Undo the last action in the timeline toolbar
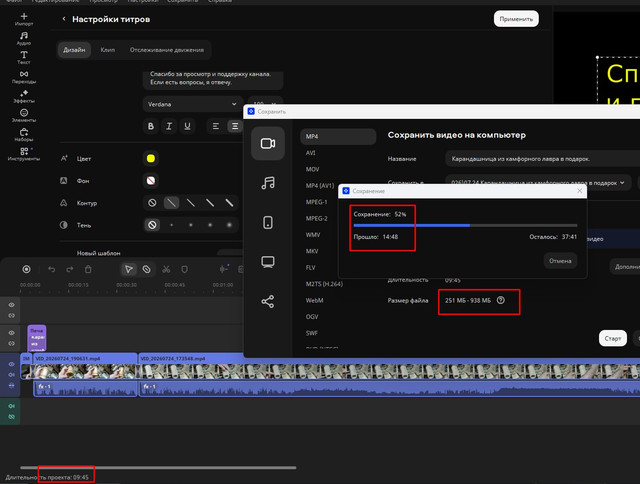The width and height of the screenshot is (640, 484). (x=51, y=269)
